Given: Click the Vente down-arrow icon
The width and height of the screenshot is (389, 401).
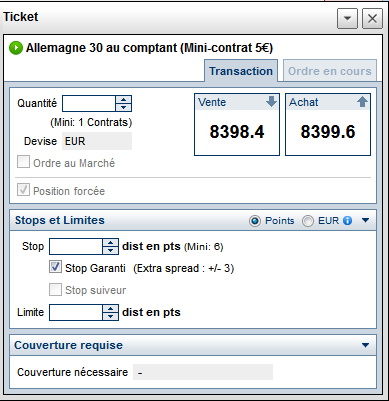Looking at the screenshot, I should (x=272, y=102).
